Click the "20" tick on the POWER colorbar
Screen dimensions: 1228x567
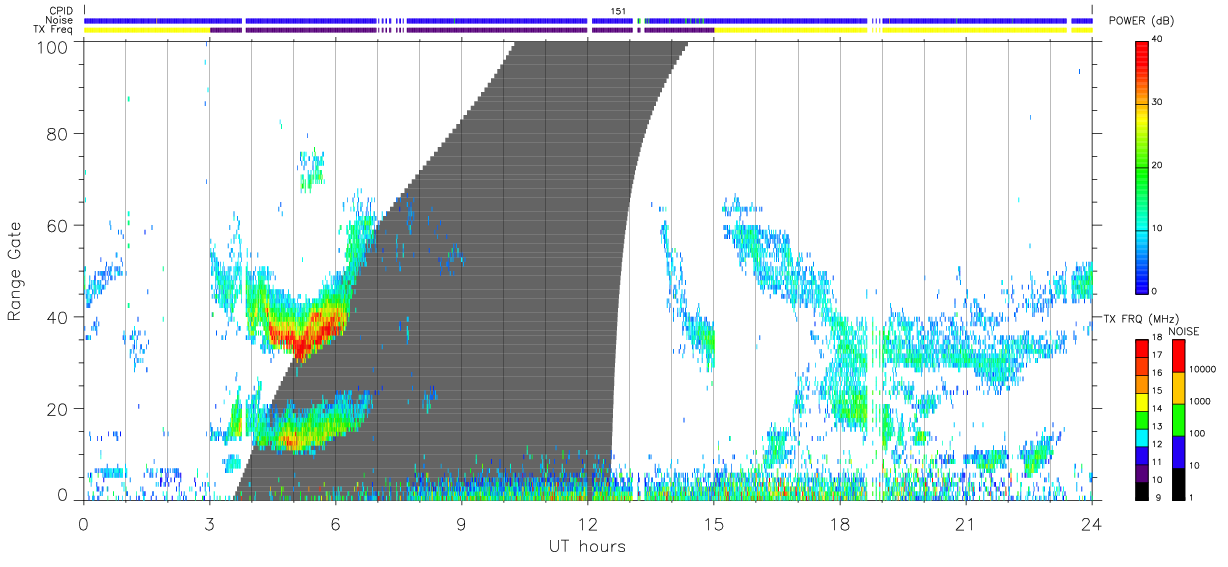tap(1159, 166)
